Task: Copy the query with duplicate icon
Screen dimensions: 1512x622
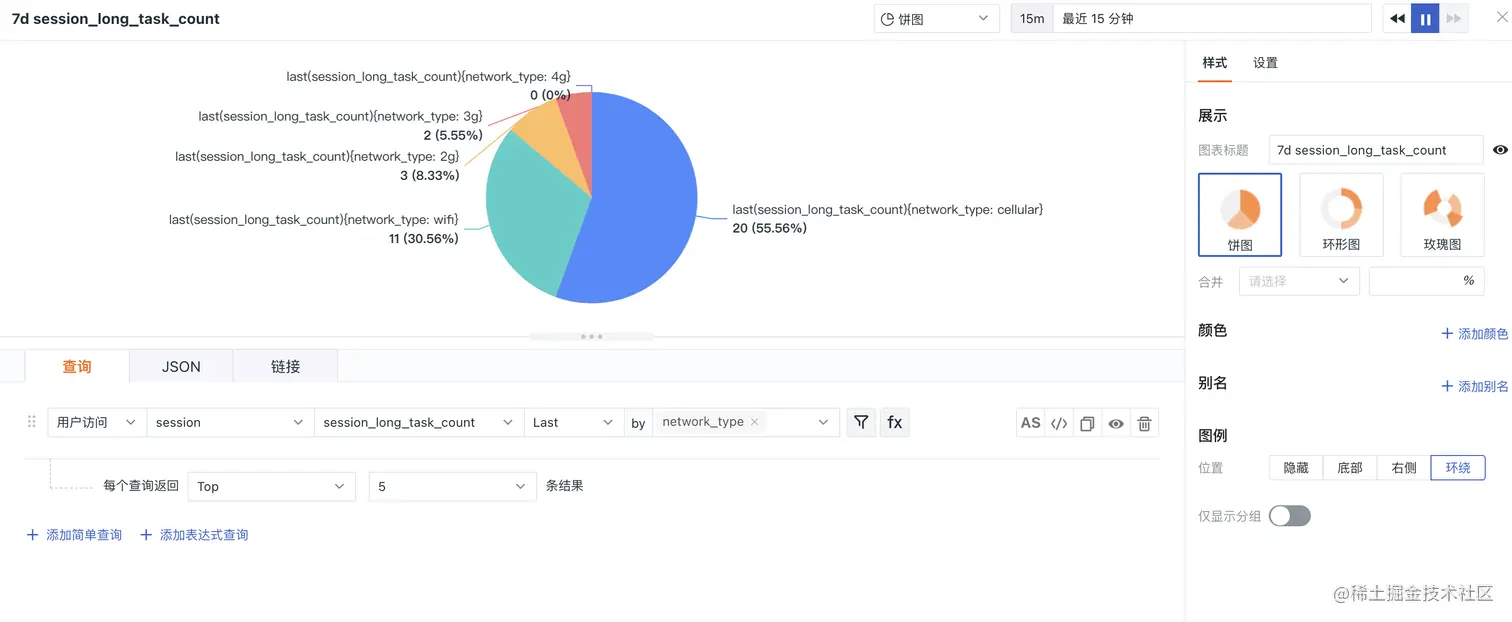Action: [1087, 423]
